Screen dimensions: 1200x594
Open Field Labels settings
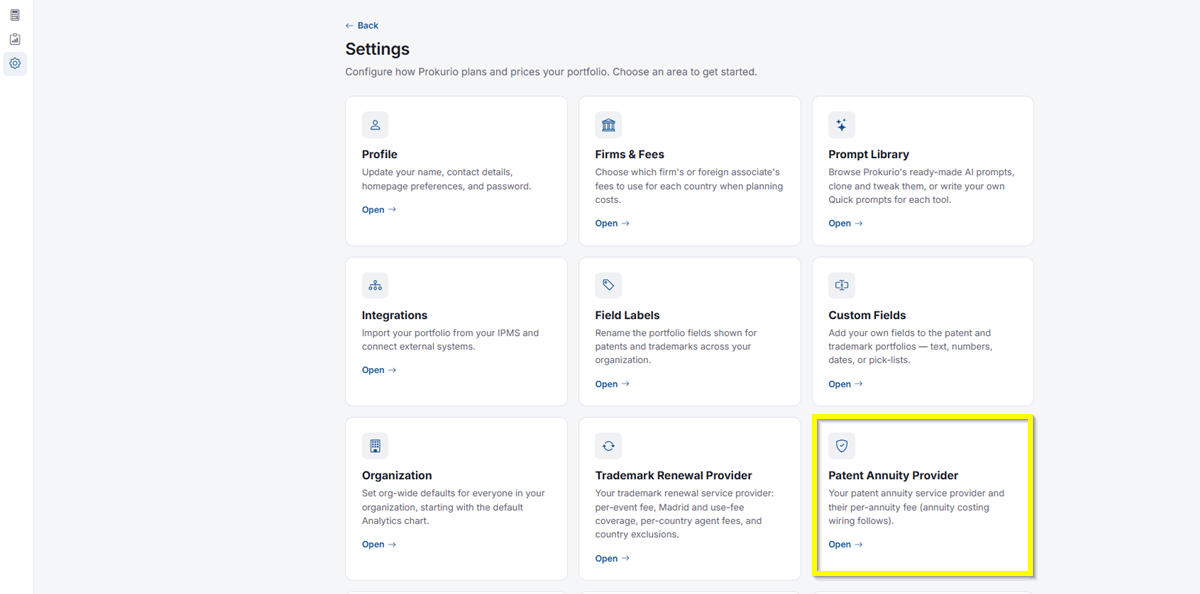612,384
